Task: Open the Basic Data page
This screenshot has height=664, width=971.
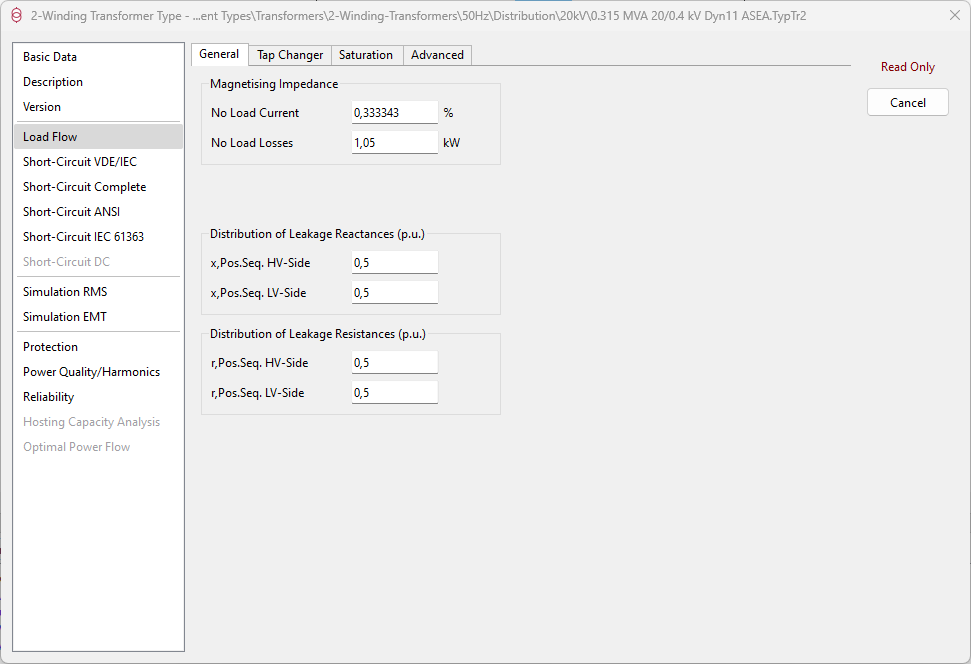Action: 50,57
